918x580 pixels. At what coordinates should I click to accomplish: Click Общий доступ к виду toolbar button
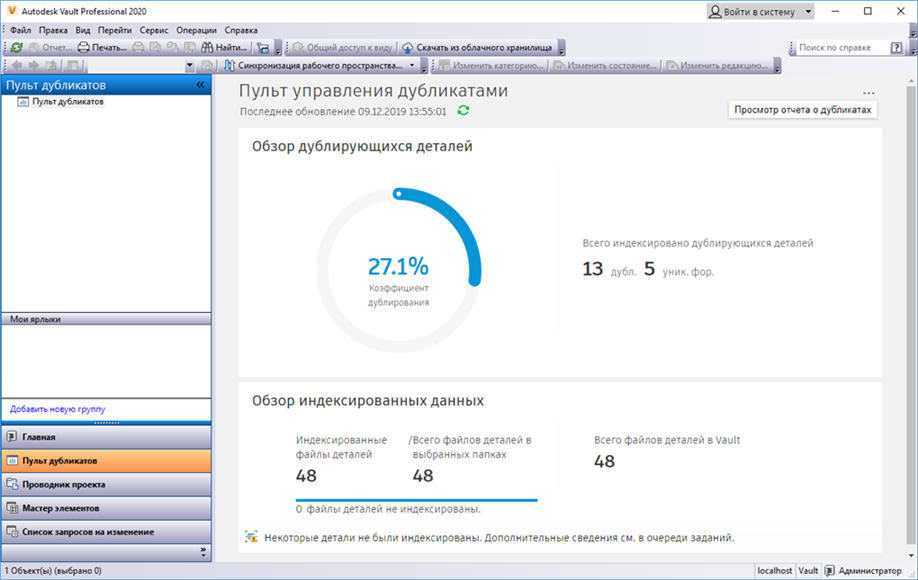point(343,47)
